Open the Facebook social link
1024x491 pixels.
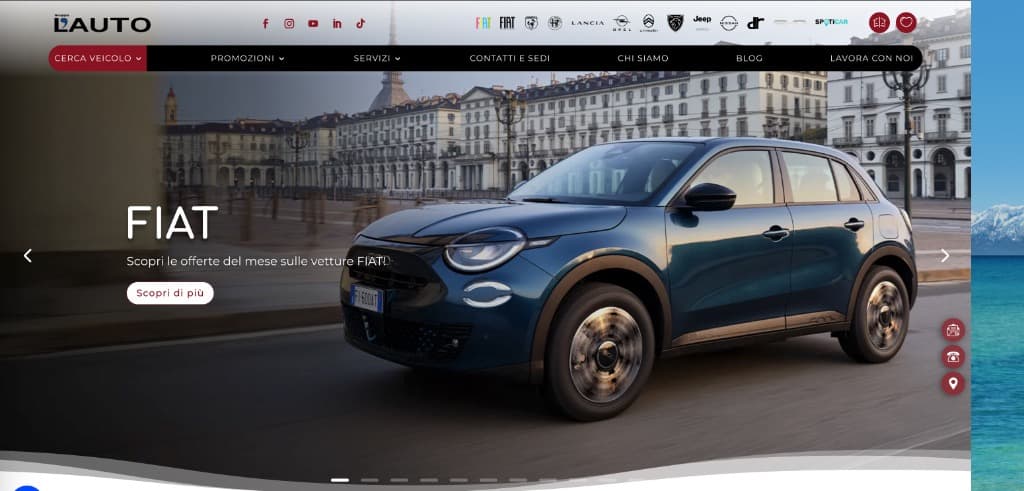(265, 24)
